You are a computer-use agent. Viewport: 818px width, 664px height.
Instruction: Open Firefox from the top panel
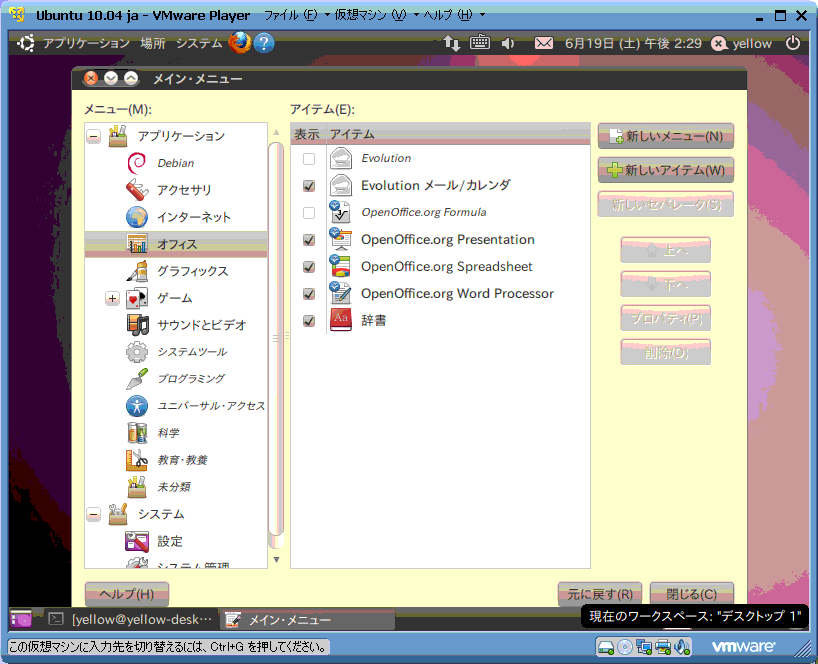point(239,43)
